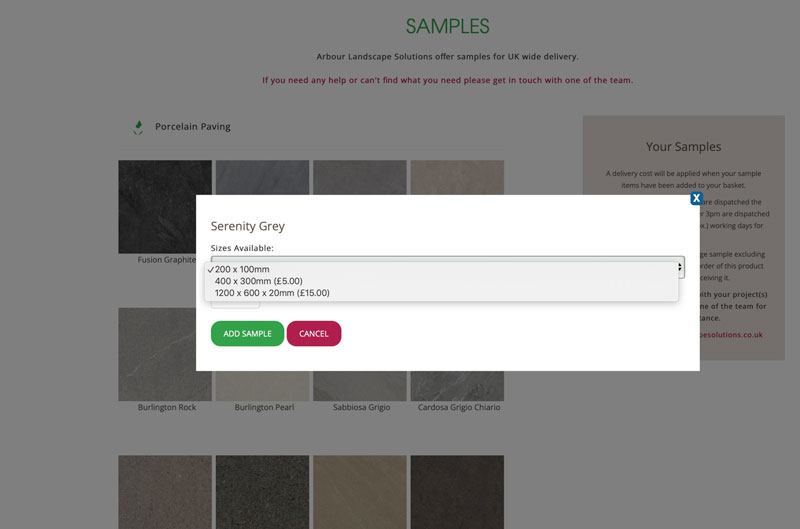Click the Fusion Graphite label
Viewport: 800px width, 529px height.
[x=166, y=260]
